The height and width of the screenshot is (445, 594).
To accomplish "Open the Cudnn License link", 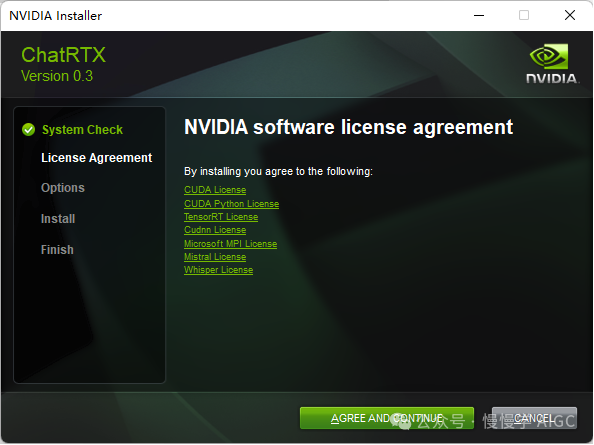I will 215,230.
